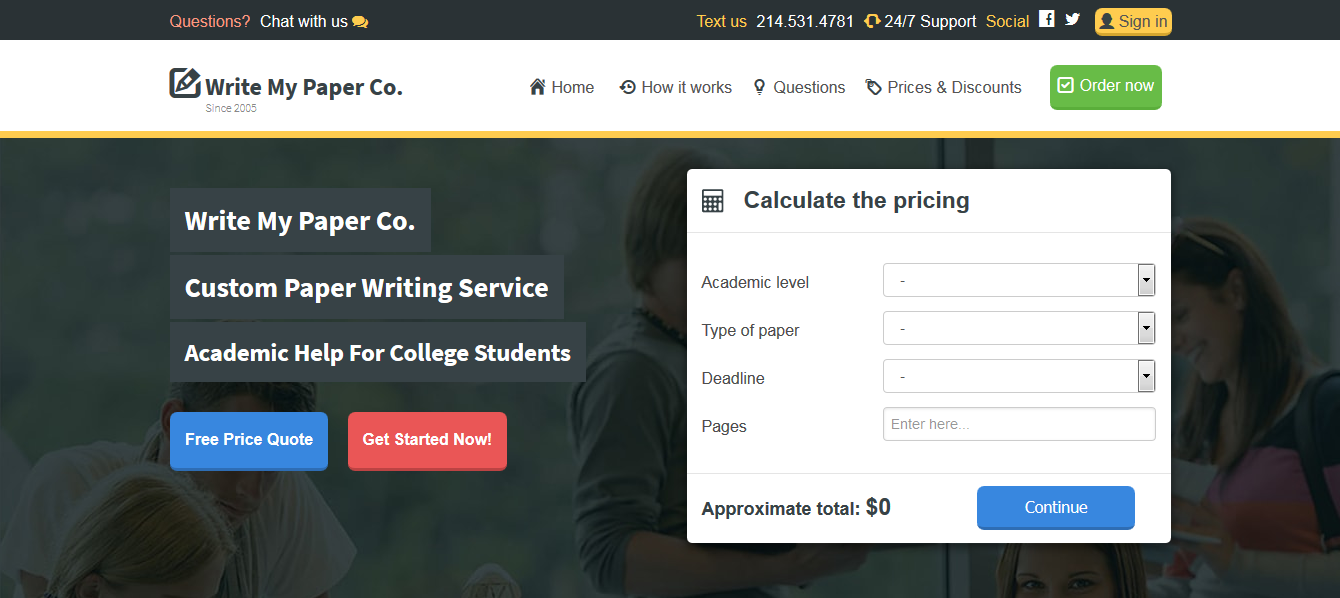The width and height of the screenshot is (1340, 598).
Task: Click the Sign in button
Action: [x=1133, y=21]
